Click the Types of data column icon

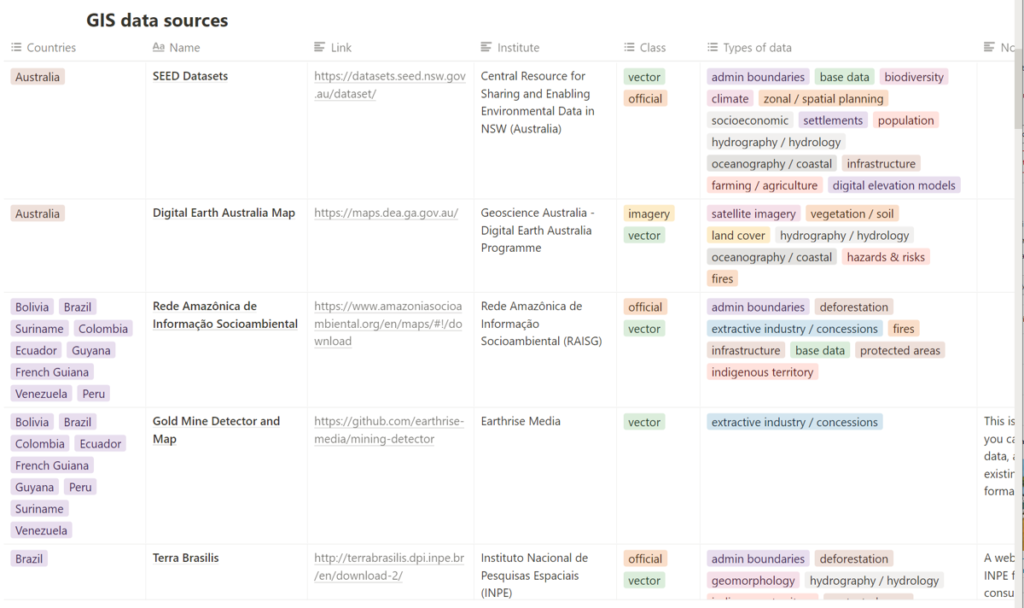coord(712,48)
